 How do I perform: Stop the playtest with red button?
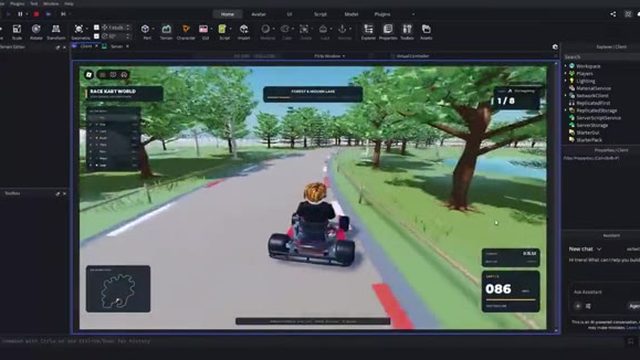pyautogui.click(x=36, y=14)
